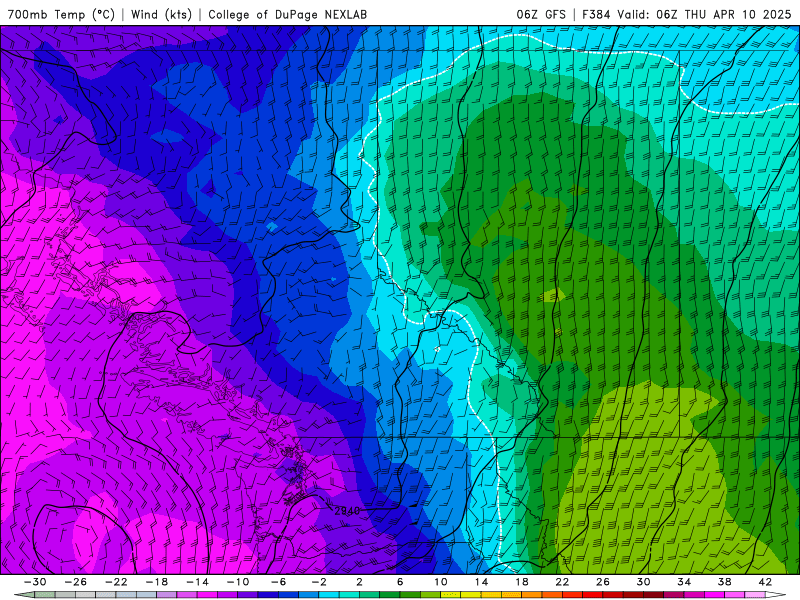Click the 10 degree scale label

tap(441, 582)
